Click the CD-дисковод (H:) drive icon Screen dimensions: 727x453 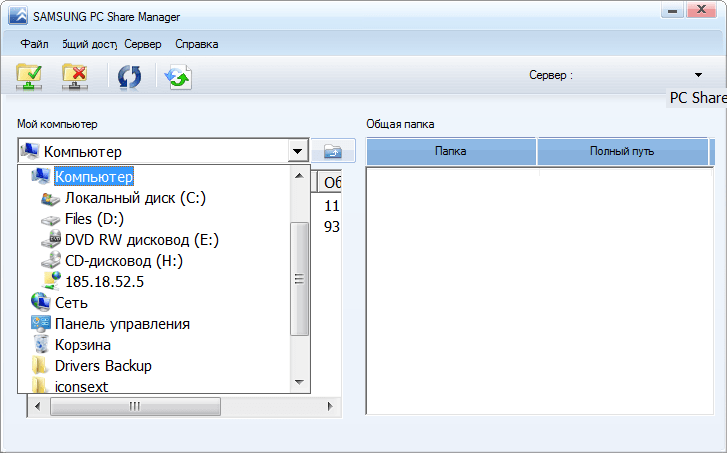[51, 260]
